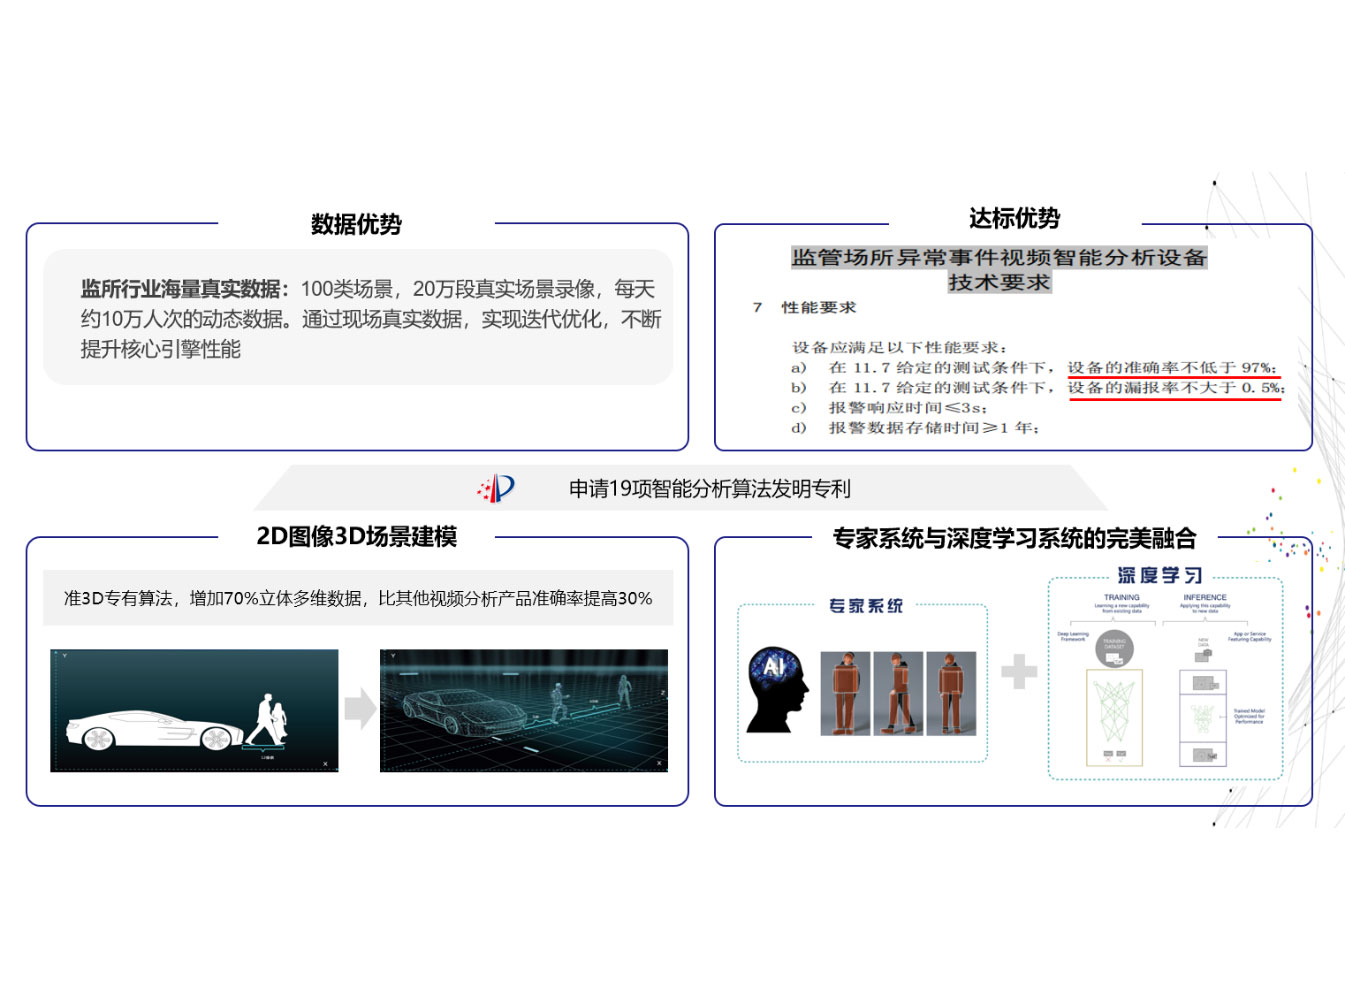This screenshot has width=1345, height=1000.
Task: Click the red and blue company logo
Action: (497, 488)
